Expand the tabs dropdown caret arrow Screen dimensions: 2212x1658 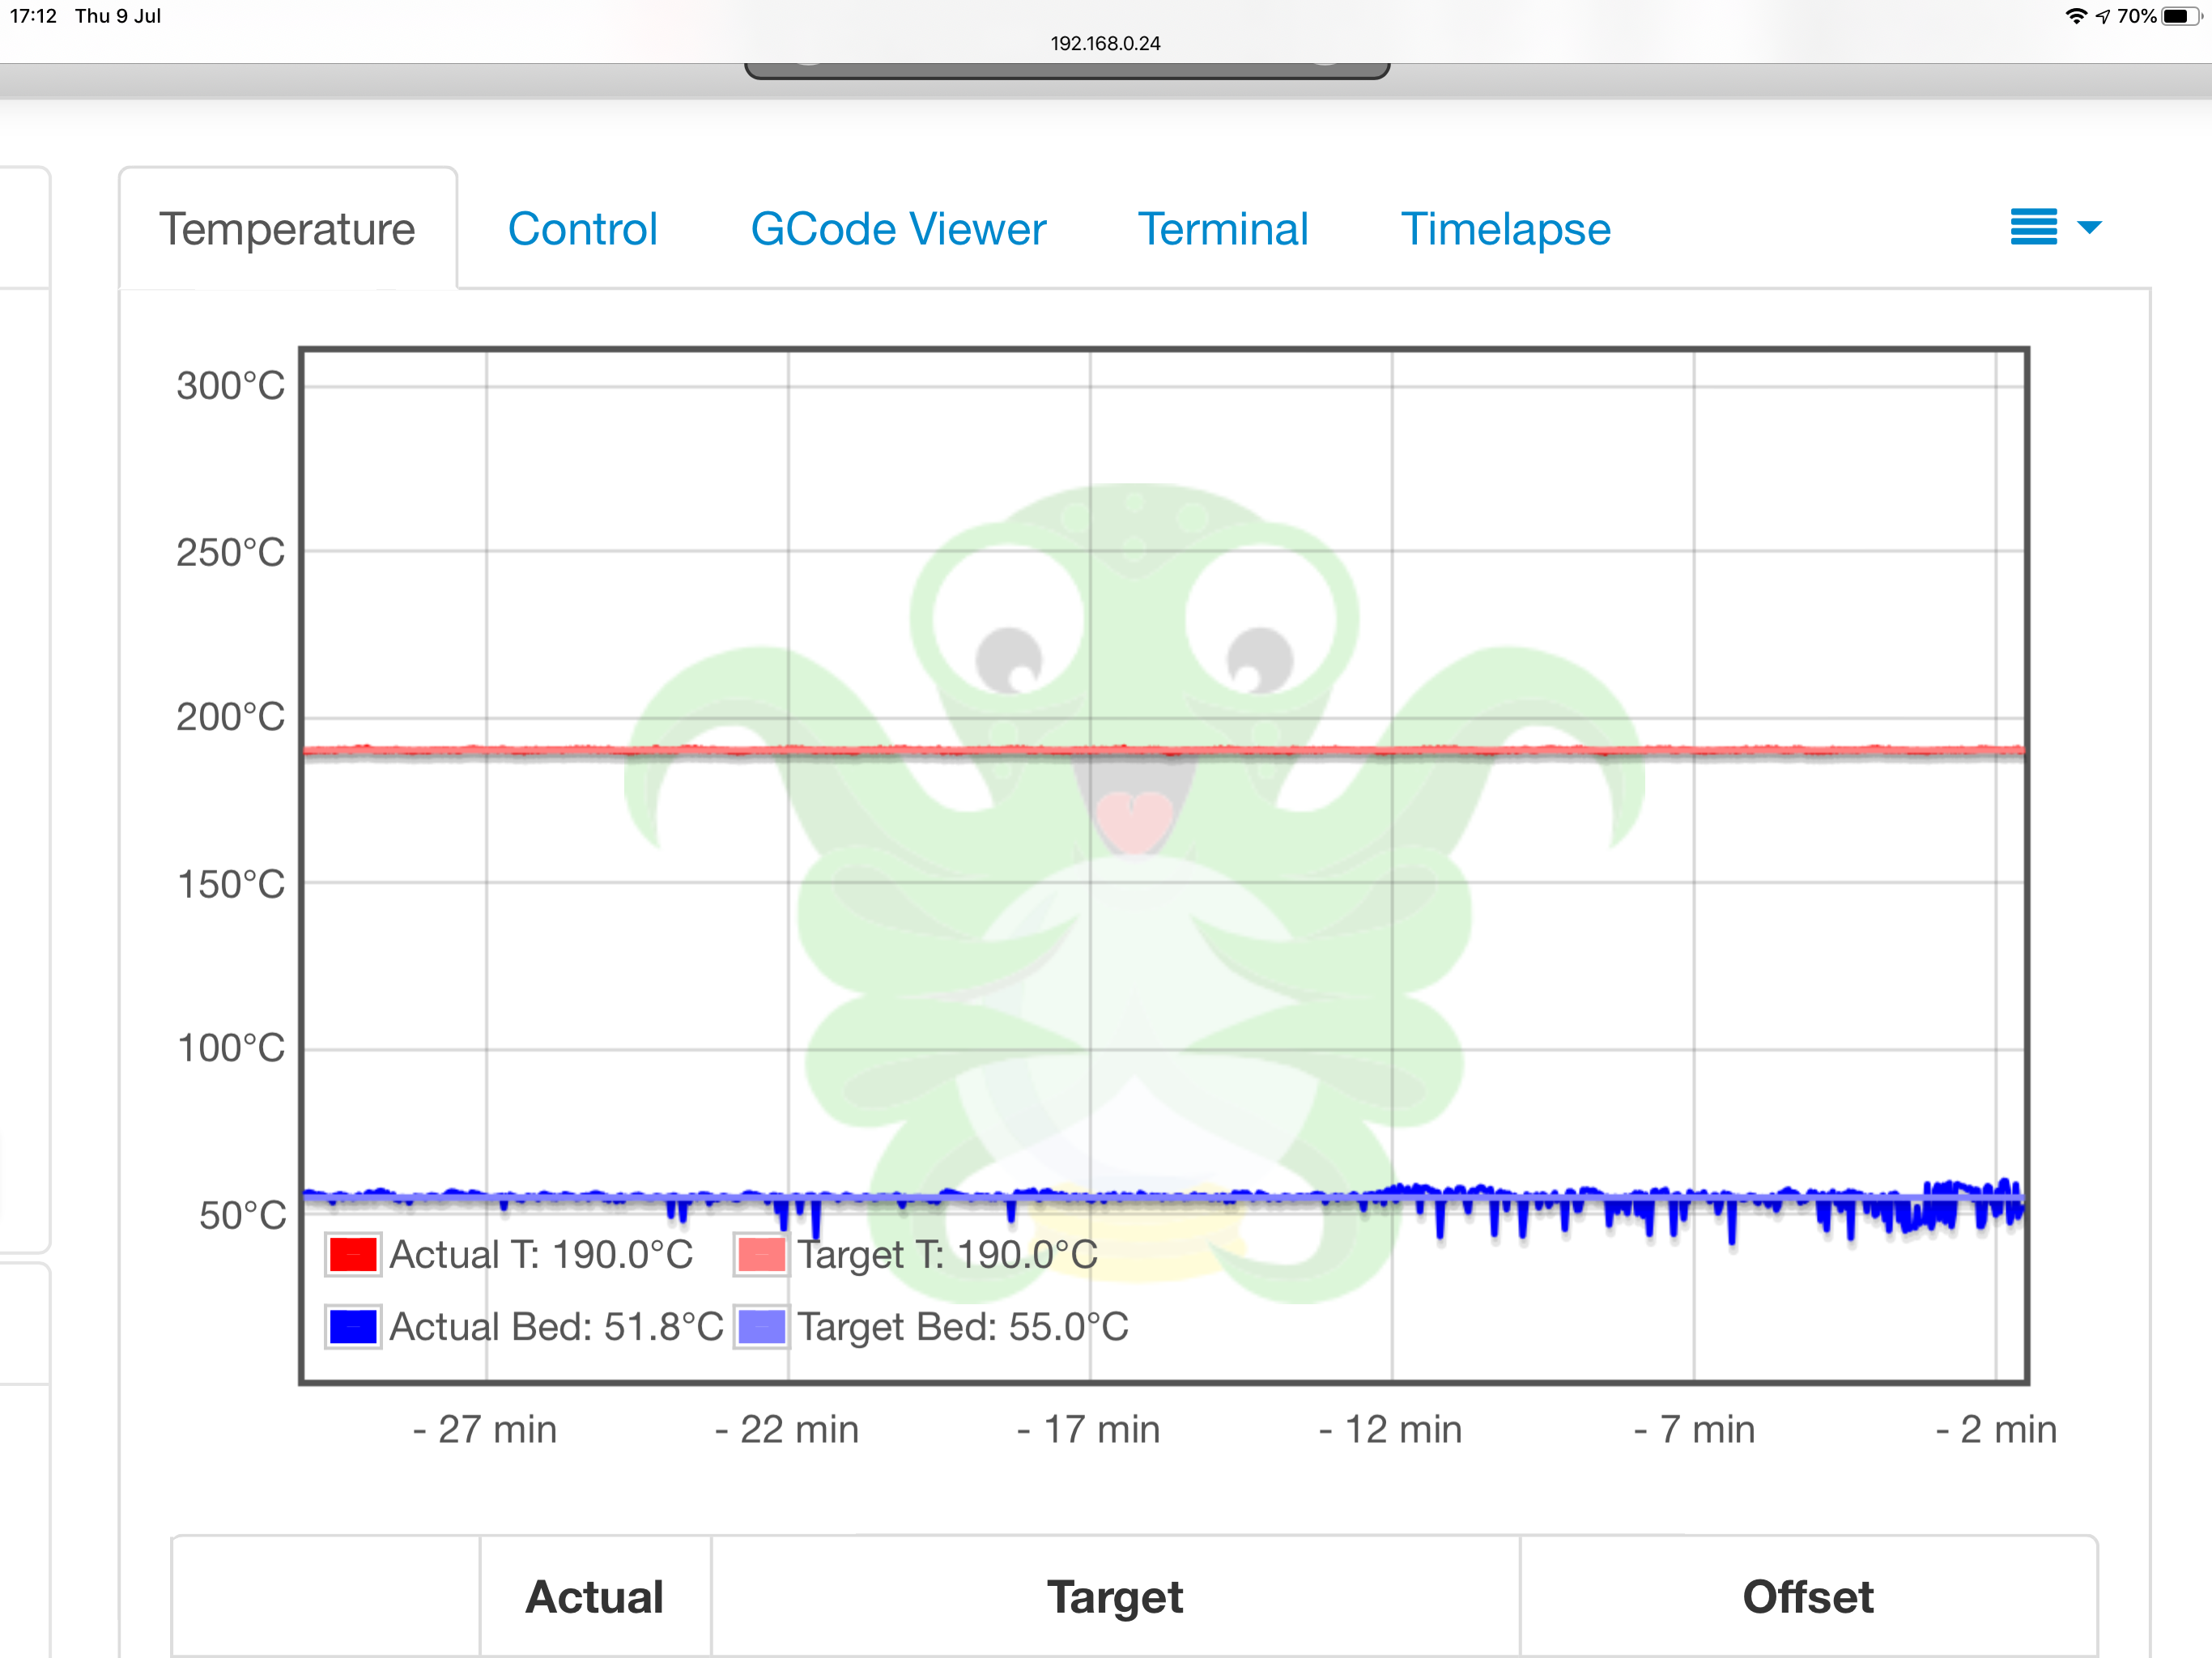pos(2089,227)
